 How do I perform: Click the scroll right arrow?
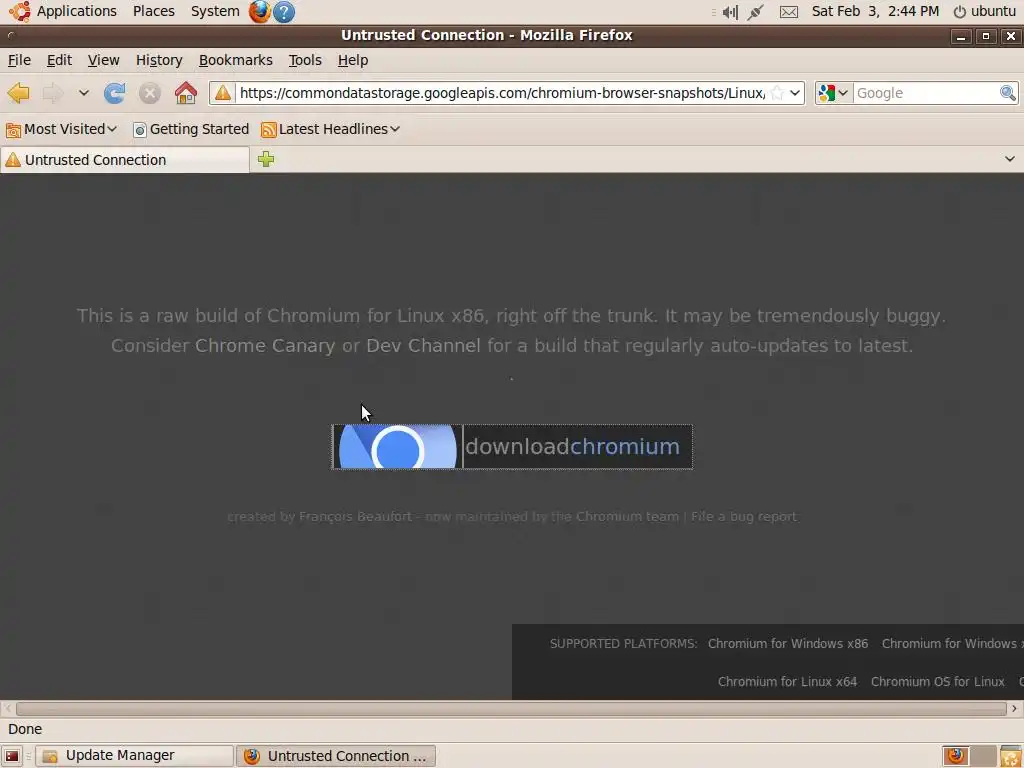tap(1014, 709)
